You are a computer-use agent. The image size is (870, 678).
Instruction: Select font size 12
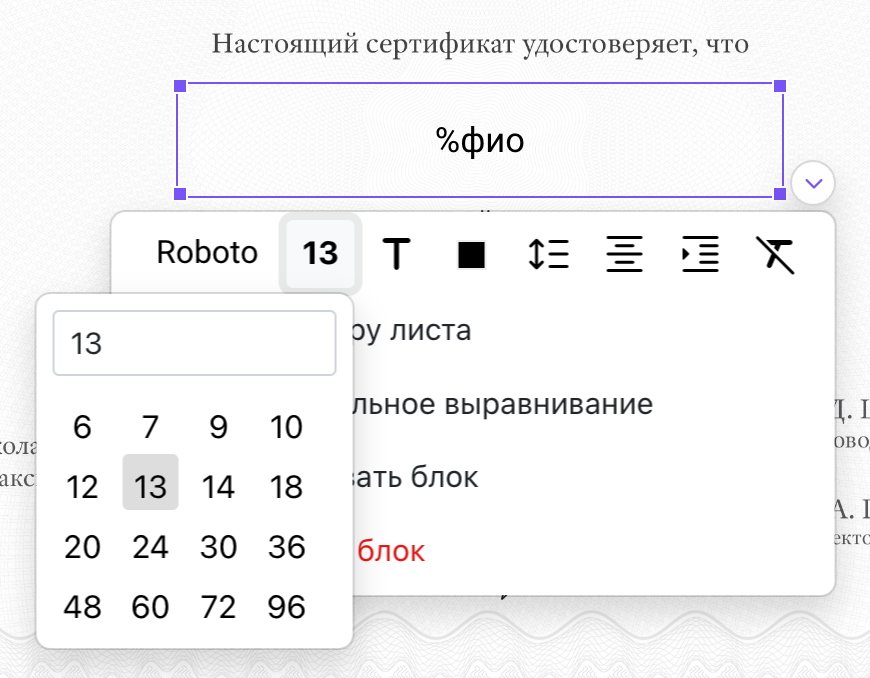tap(82, 487)
